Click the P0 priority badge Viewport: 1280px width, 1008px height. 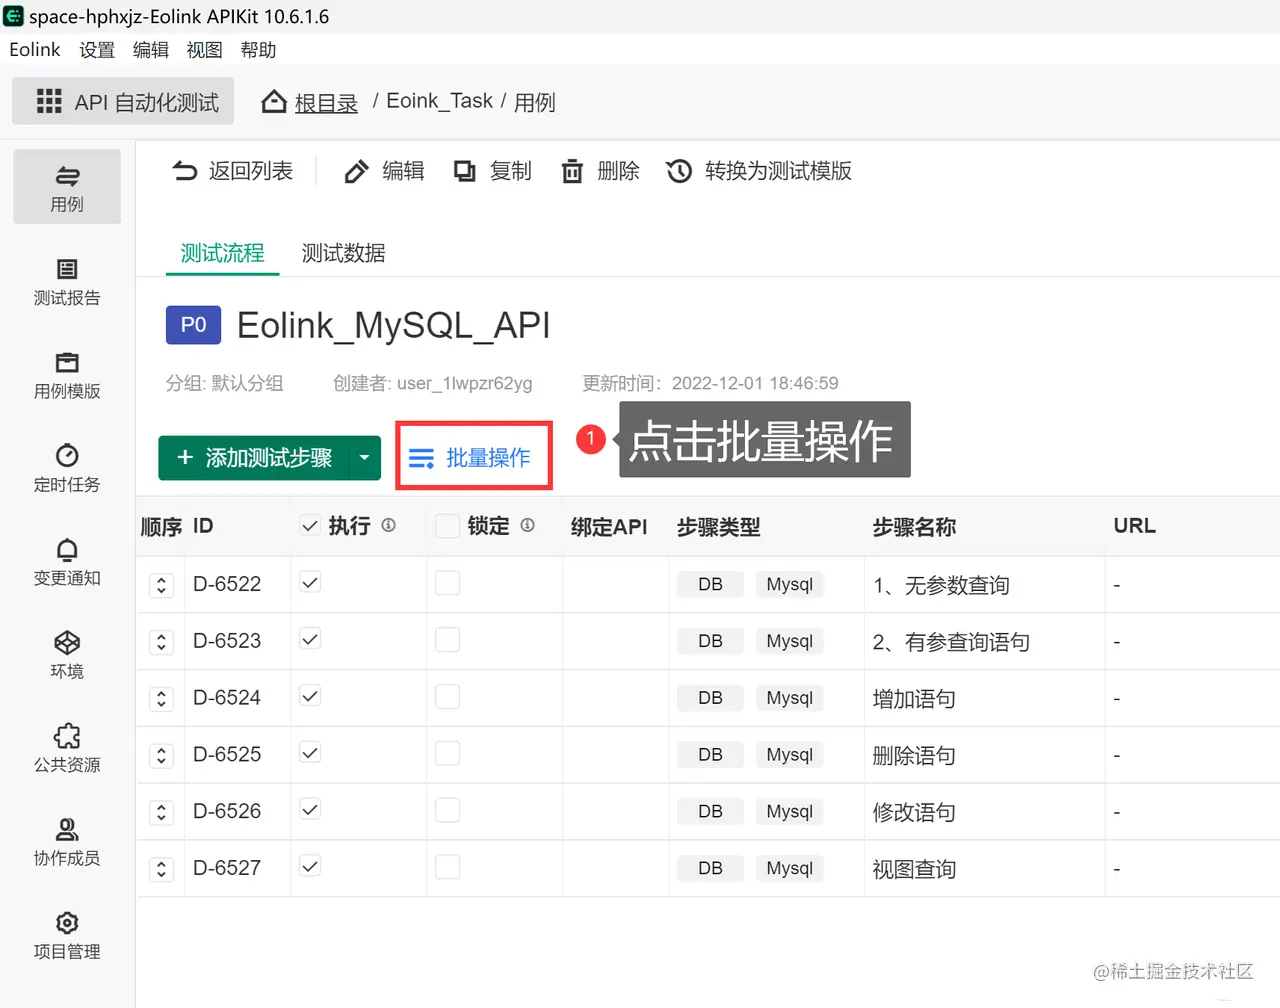point(193,325)
